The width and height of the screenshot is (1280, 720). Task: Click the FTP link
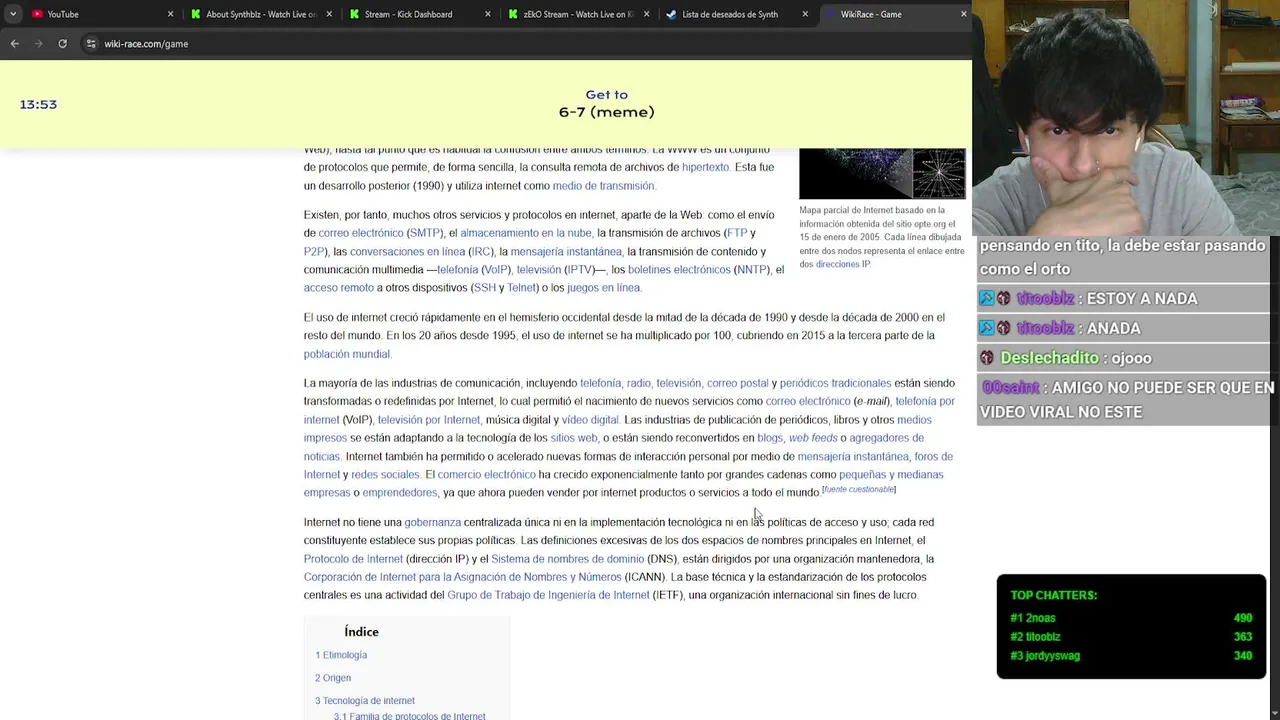[737, 233]
